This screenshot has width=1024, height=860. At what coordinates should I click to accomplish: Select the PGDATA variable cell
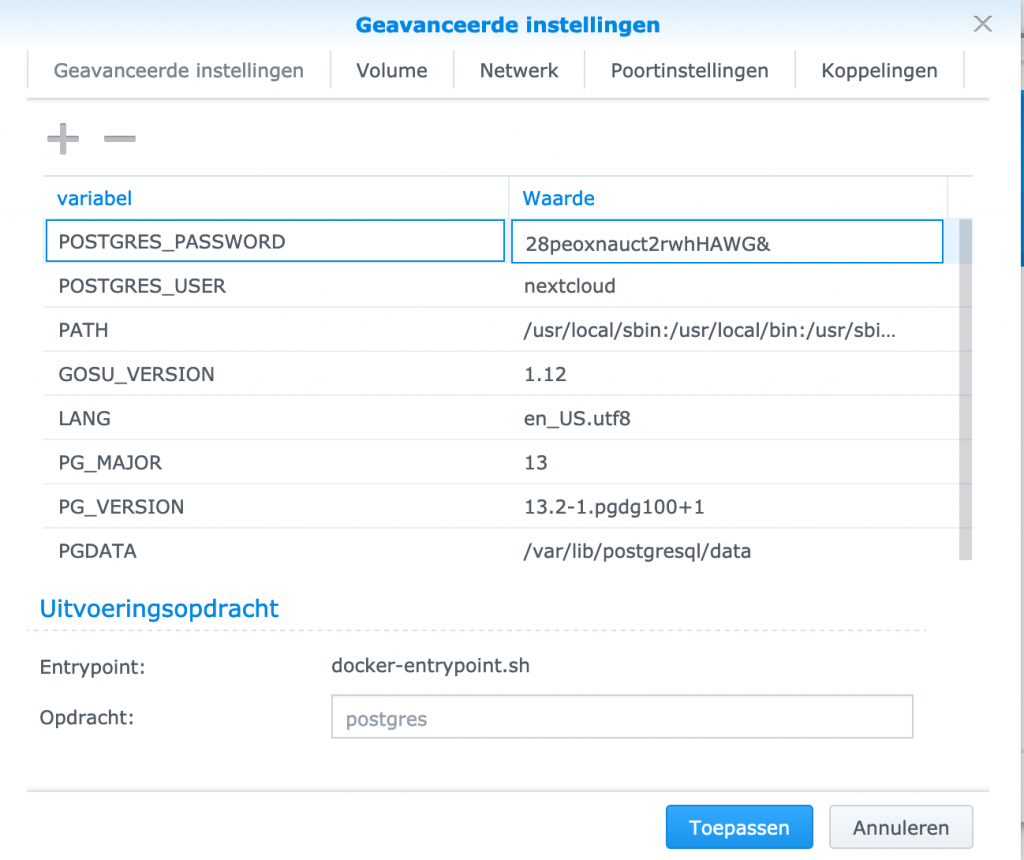click(x=276, y=550)
